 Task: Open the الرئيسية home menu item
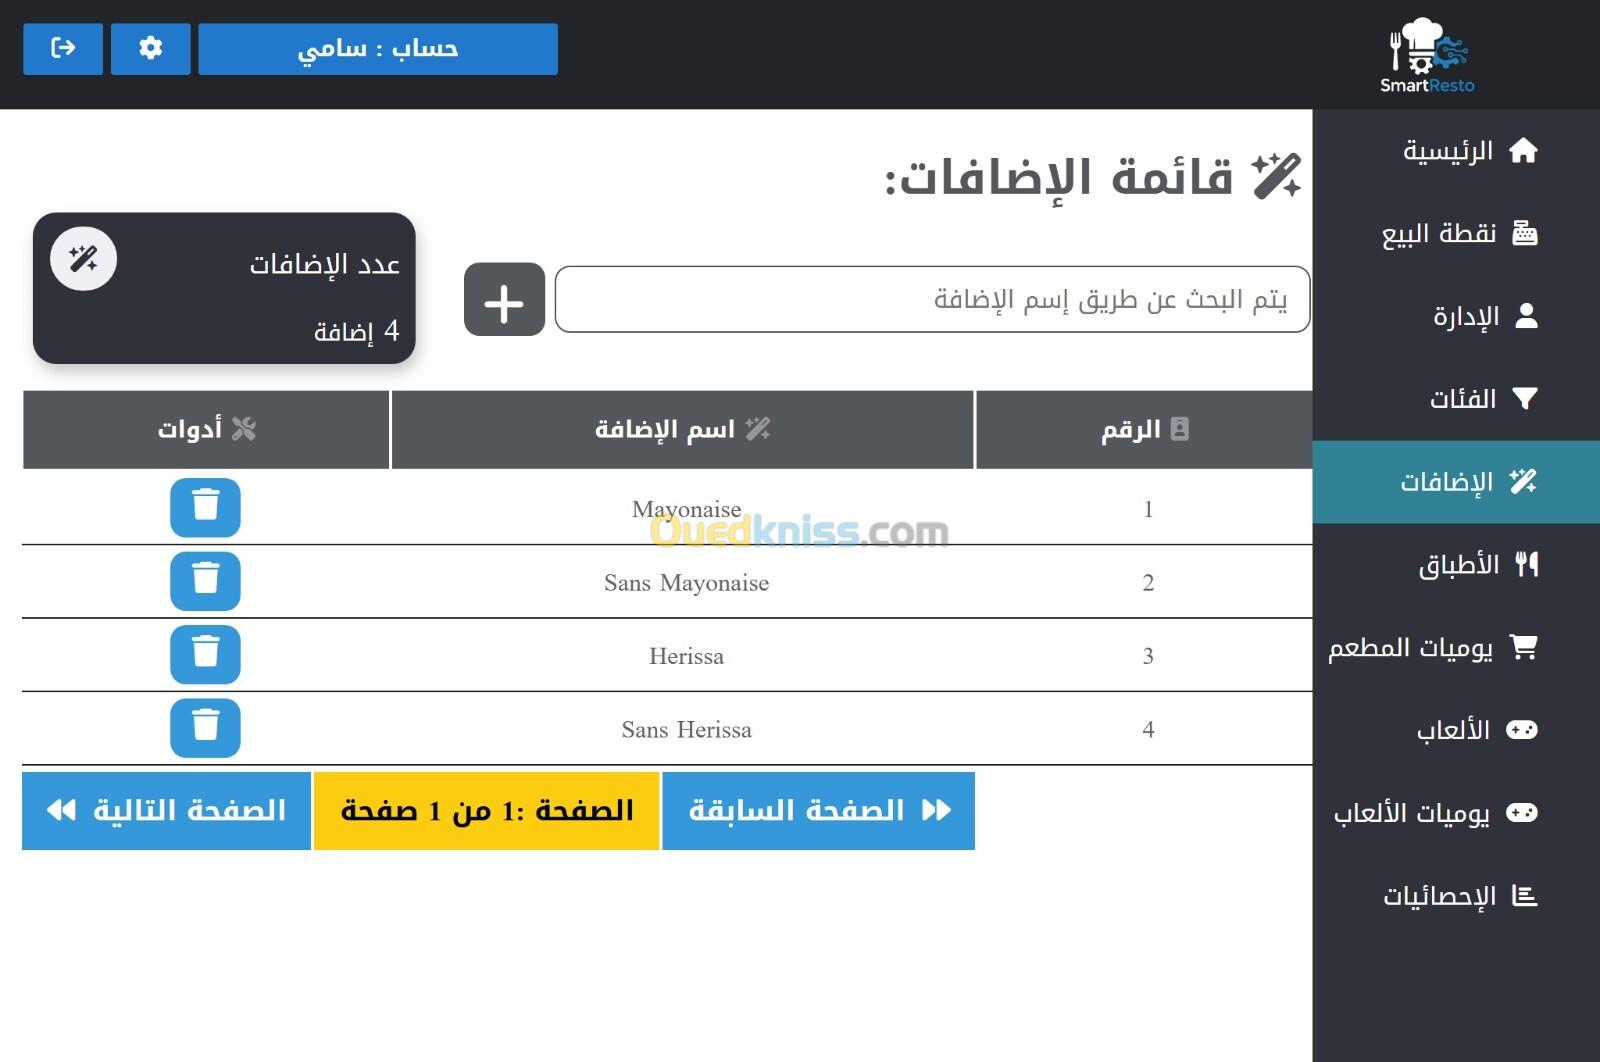point(1468,151)
